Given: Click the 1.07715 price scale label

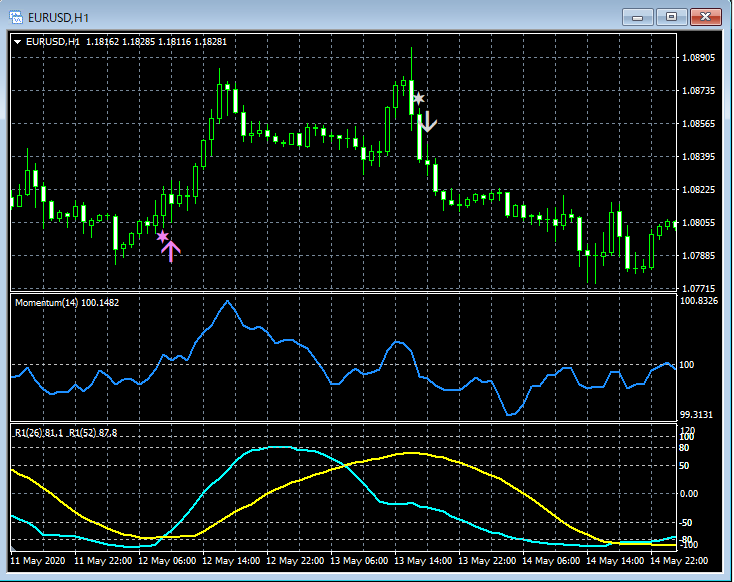Looking at the screenshot, I should pyautogui.click(x=698, y=289).
